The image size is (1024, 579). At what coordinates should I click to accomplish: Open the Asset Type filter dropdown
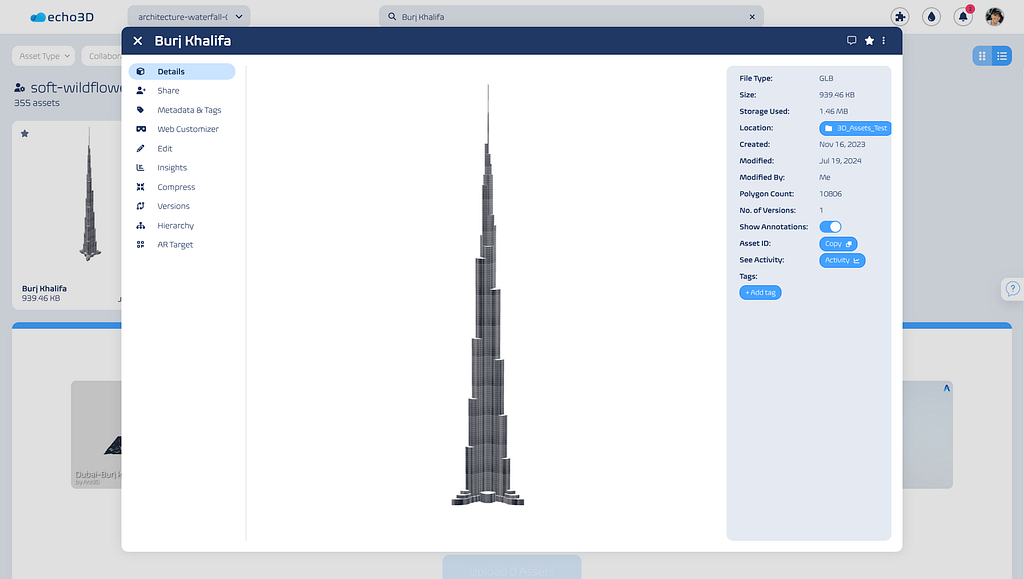point(43,56)
